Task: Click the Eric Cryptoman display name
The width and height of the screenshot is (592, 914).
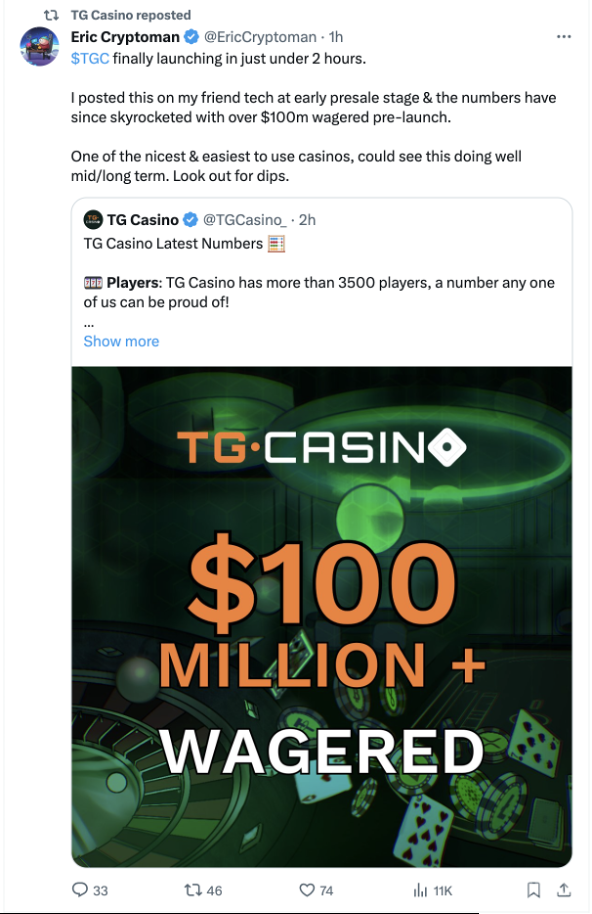Action: tap(125, 37)
